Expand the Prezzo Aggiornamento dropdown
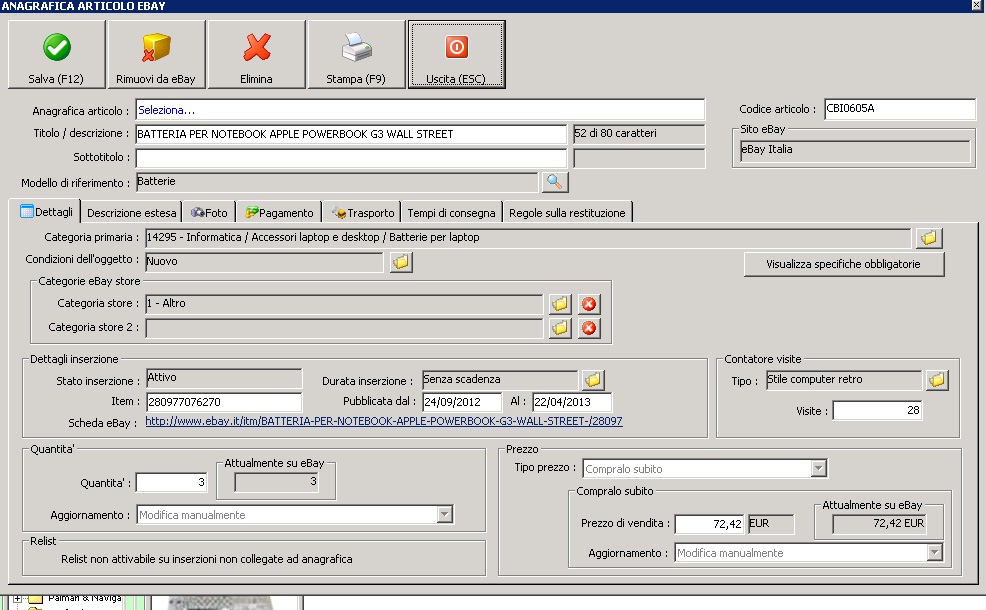 tap(934, 552)
